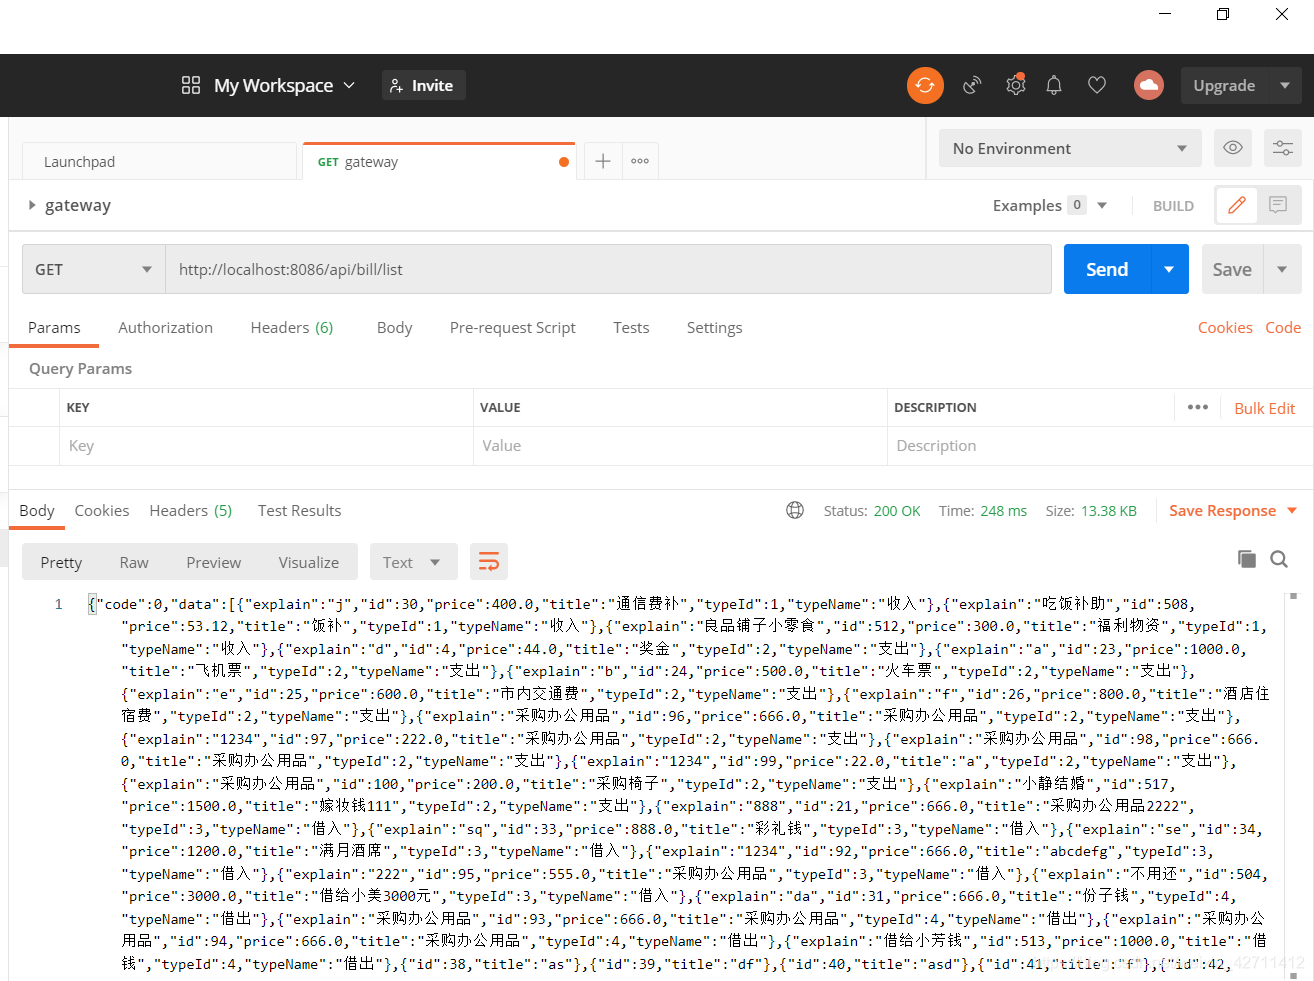Open the My Workspace dropdown
Screen dimensions: 1314x981
tap(284, 85)
